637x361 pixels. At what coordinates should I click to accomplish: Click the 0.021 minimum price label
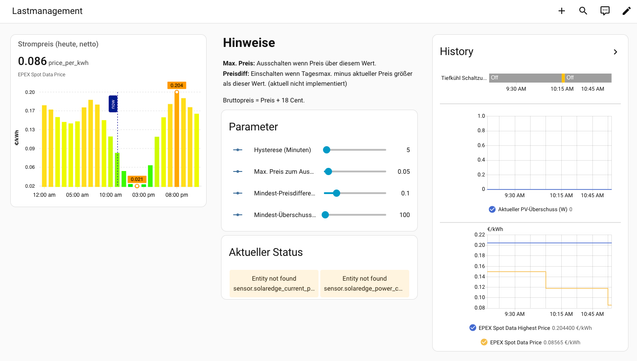pyautogui.click(x=137, y=179)
